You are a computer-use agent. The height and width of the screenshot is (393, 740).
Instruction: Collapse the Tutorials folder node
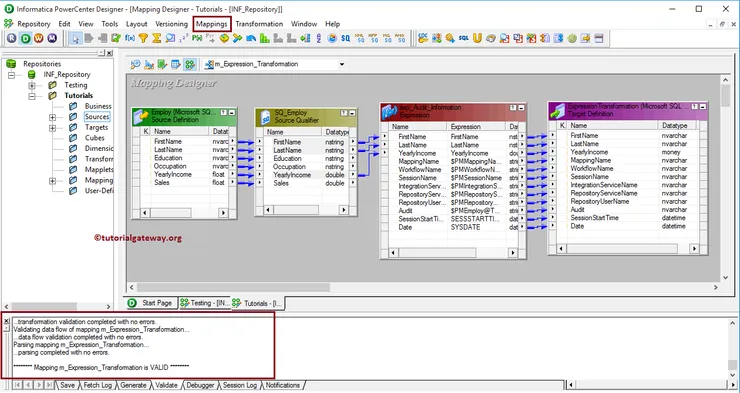coord(32,96)
